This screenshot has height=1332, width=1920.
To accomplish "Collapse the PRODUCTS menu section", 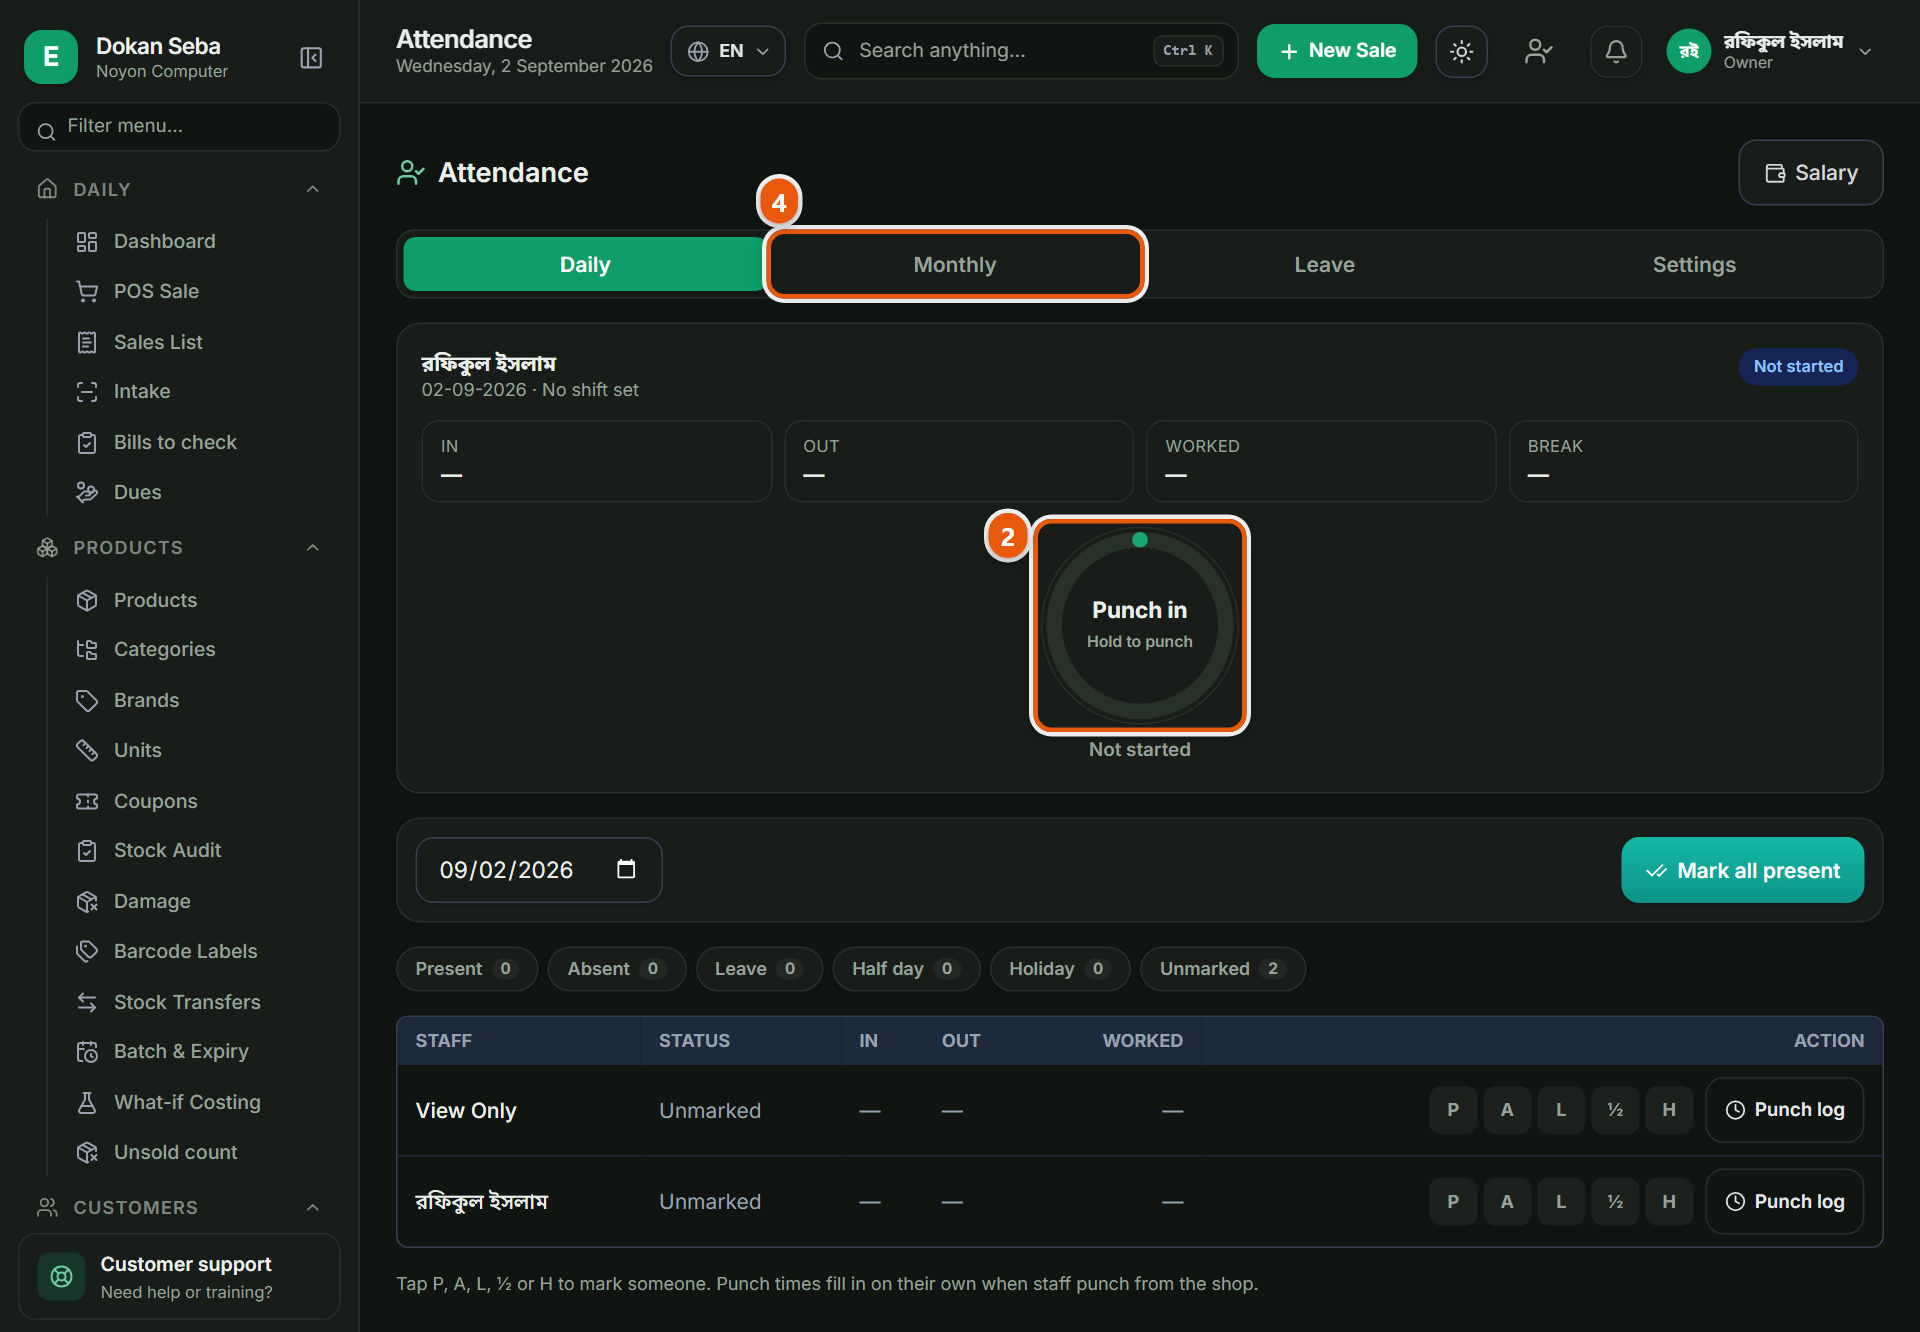I will (312, 547).
